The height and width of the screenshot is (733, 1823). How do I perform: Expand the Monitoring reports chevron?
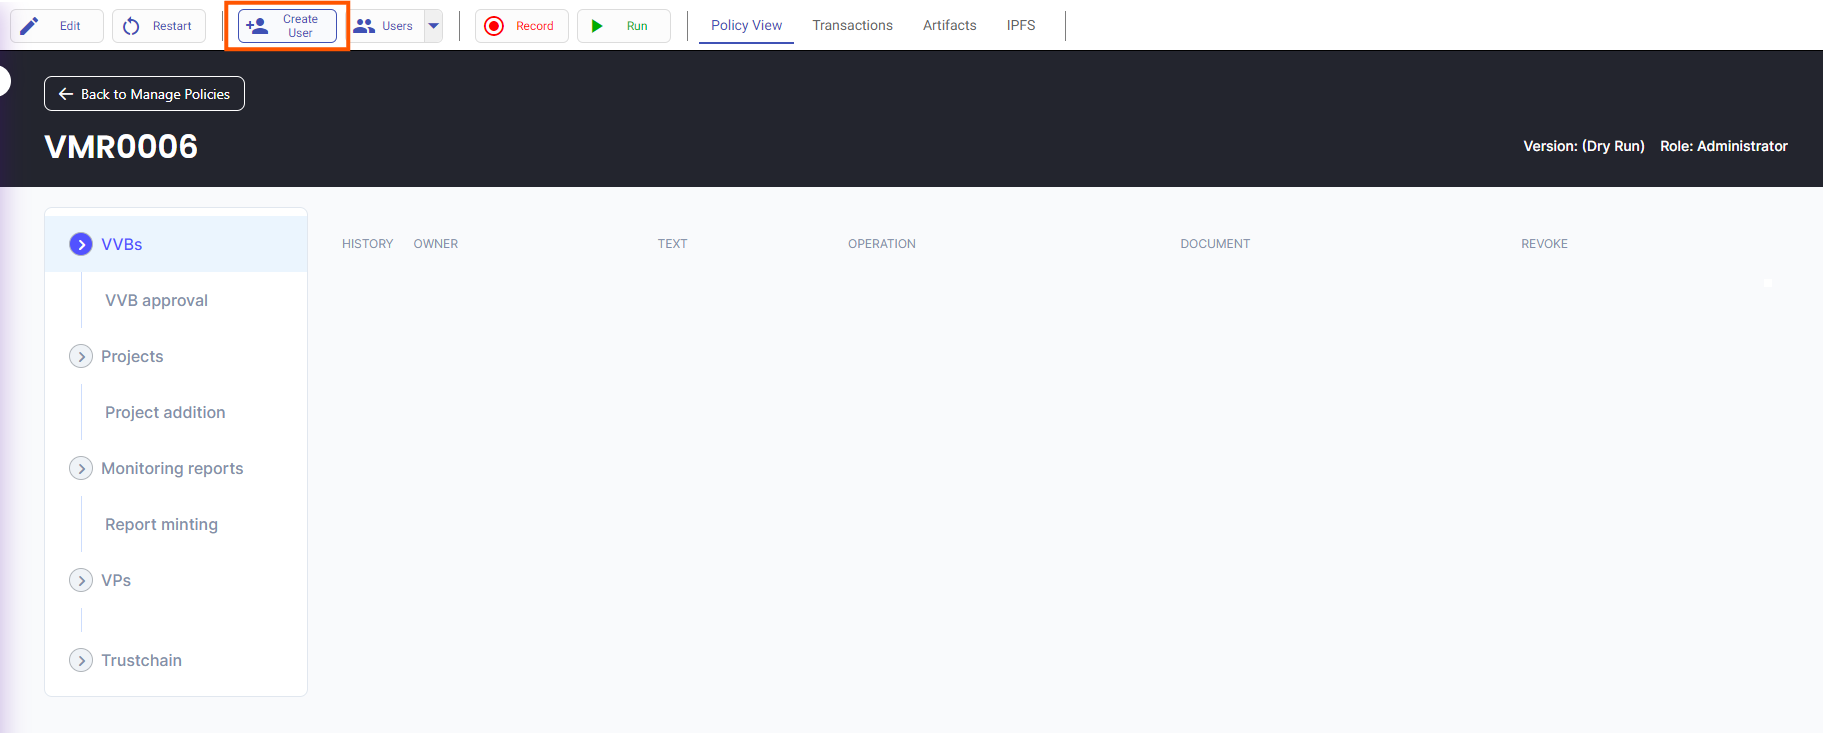[81, 468]
